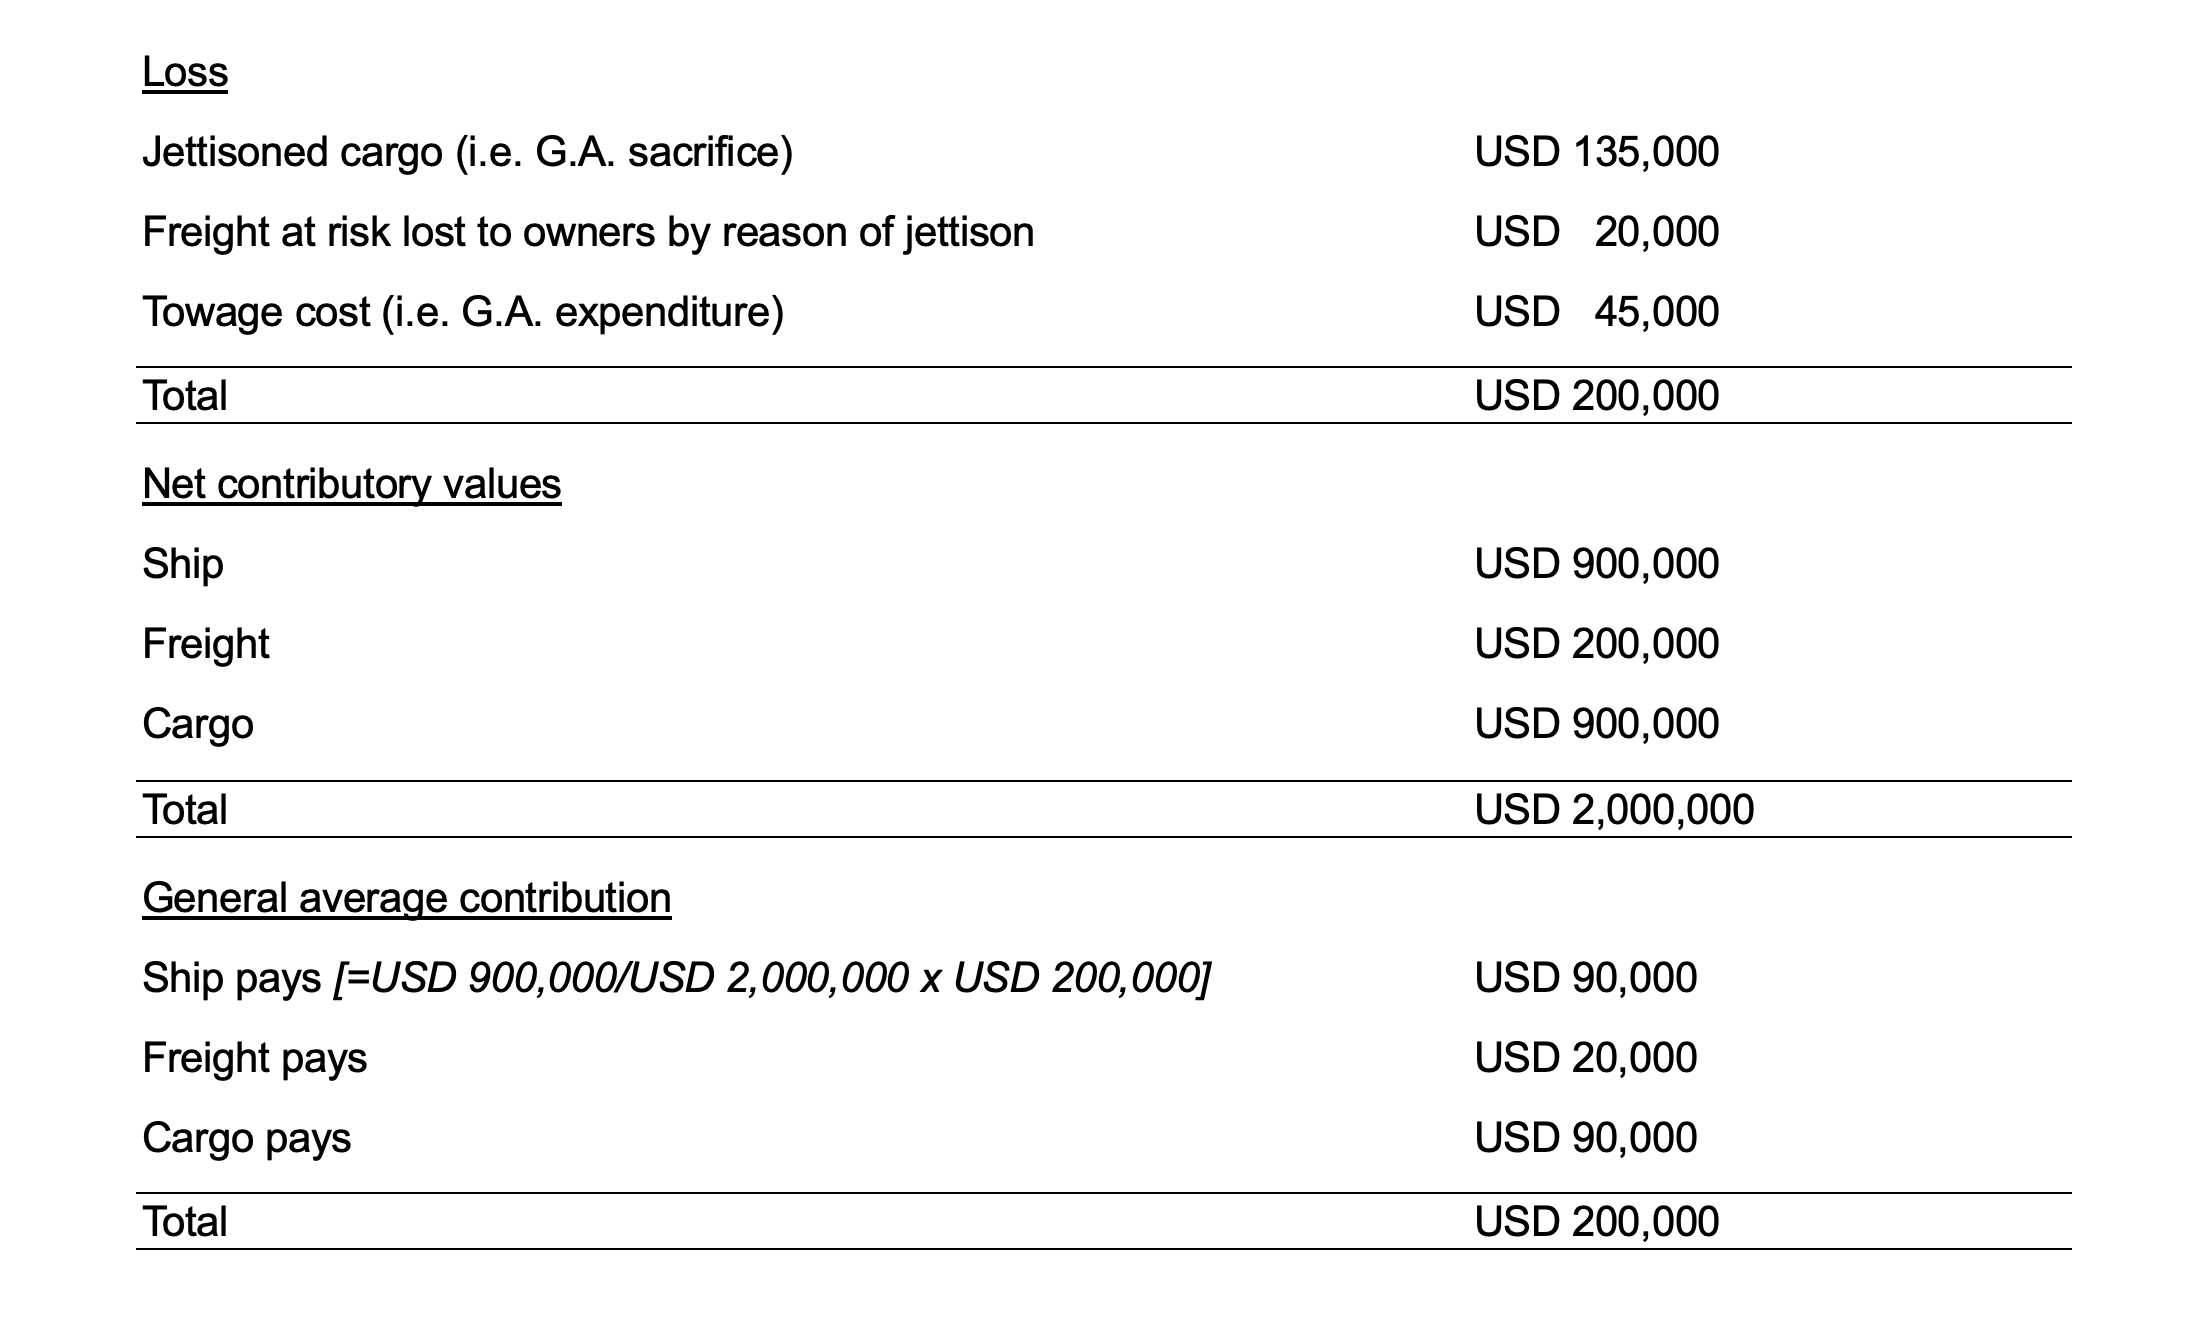Screen dimensions: 2190x1334
Task: Click the Ship contributory value label
Action: 183,565
